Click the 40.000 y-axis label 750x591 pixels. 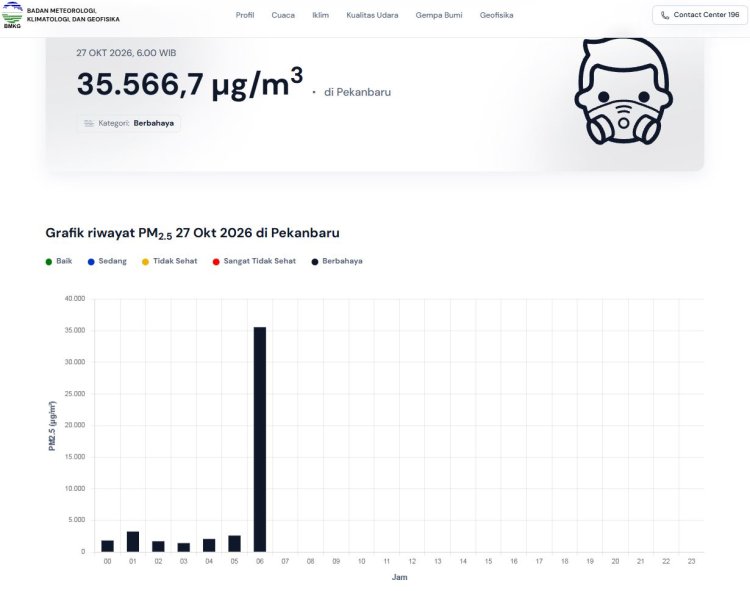pyautogui.click(x=75, y=298)
